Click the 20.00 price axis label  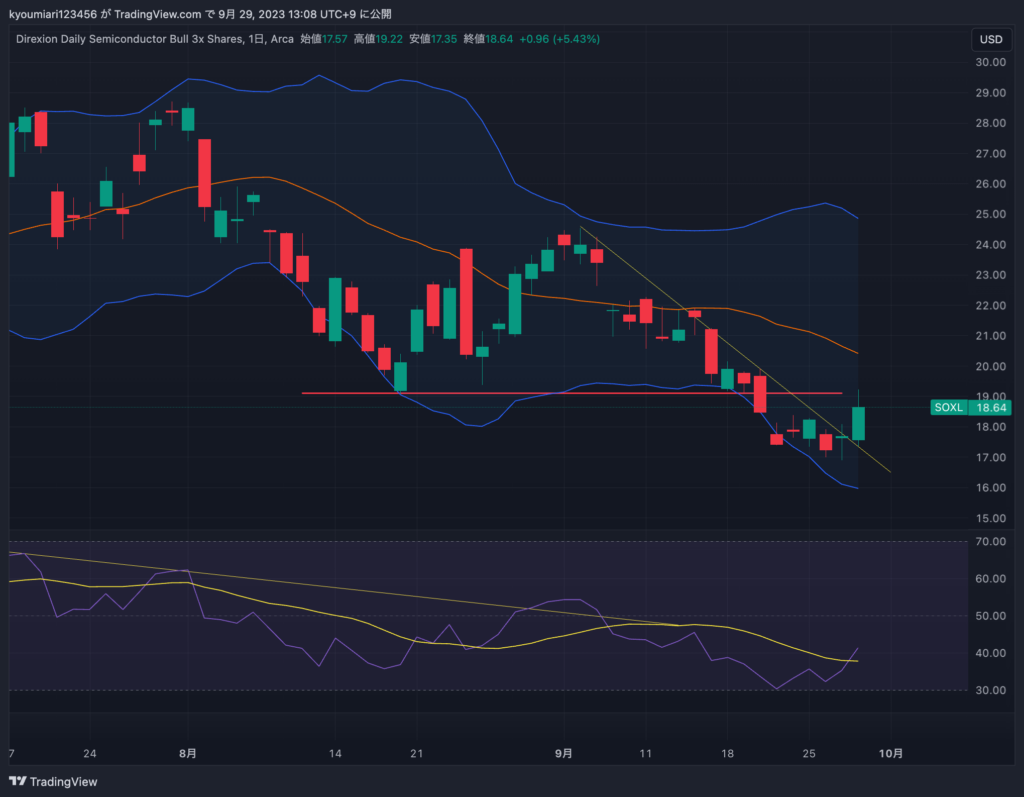(990, 366)
